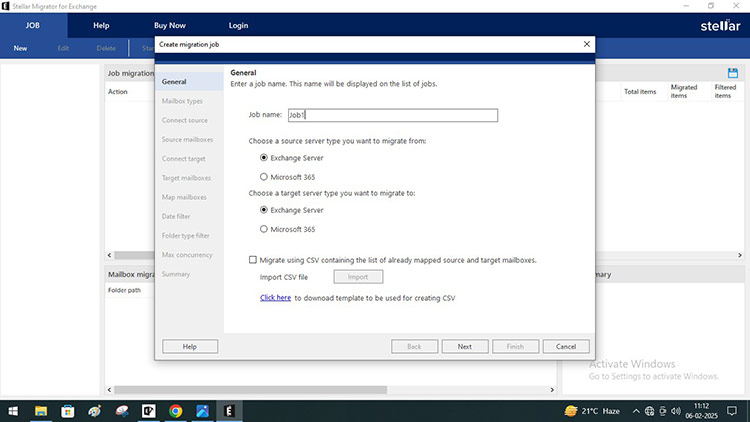Select Microsoft 365 as source server type

[264, 177]
